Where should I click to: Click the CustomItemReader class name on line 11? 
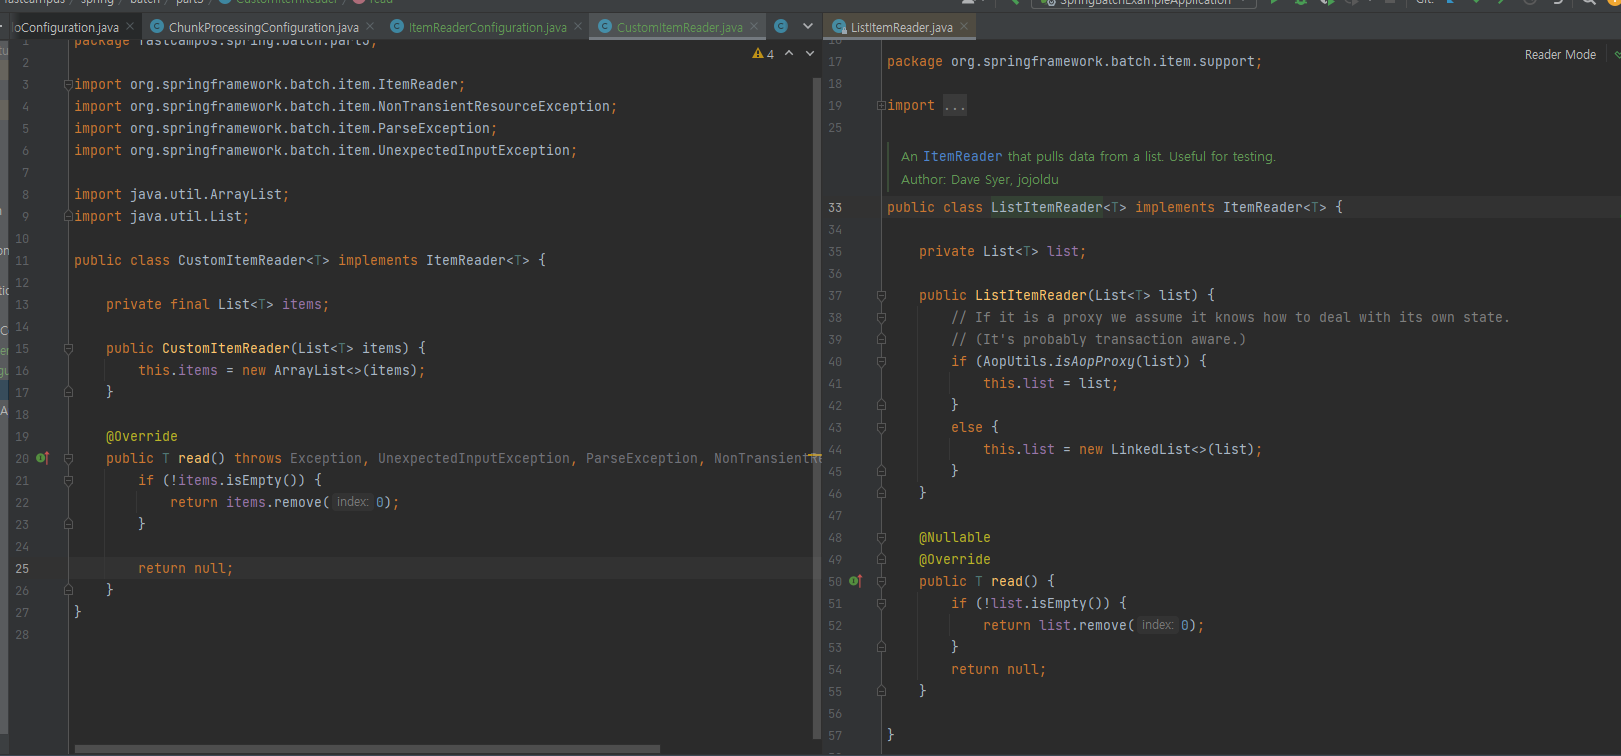tap(241, 260)
